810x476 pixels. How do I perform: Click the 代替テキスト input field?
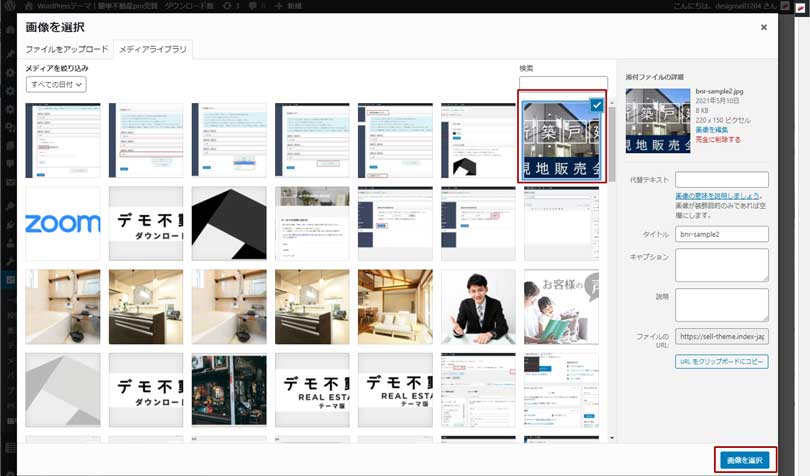coord(721,179)
